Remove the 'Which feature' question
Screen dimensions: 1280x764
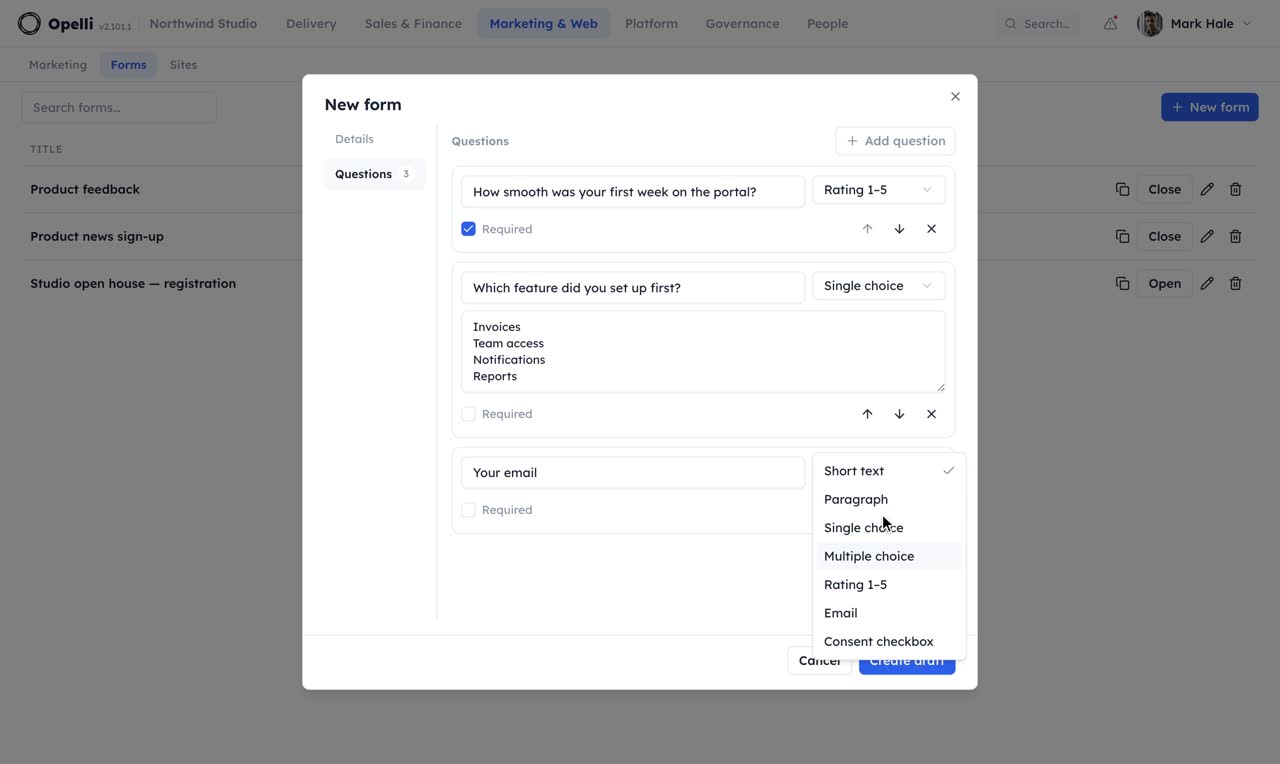[x=931, y=414]
